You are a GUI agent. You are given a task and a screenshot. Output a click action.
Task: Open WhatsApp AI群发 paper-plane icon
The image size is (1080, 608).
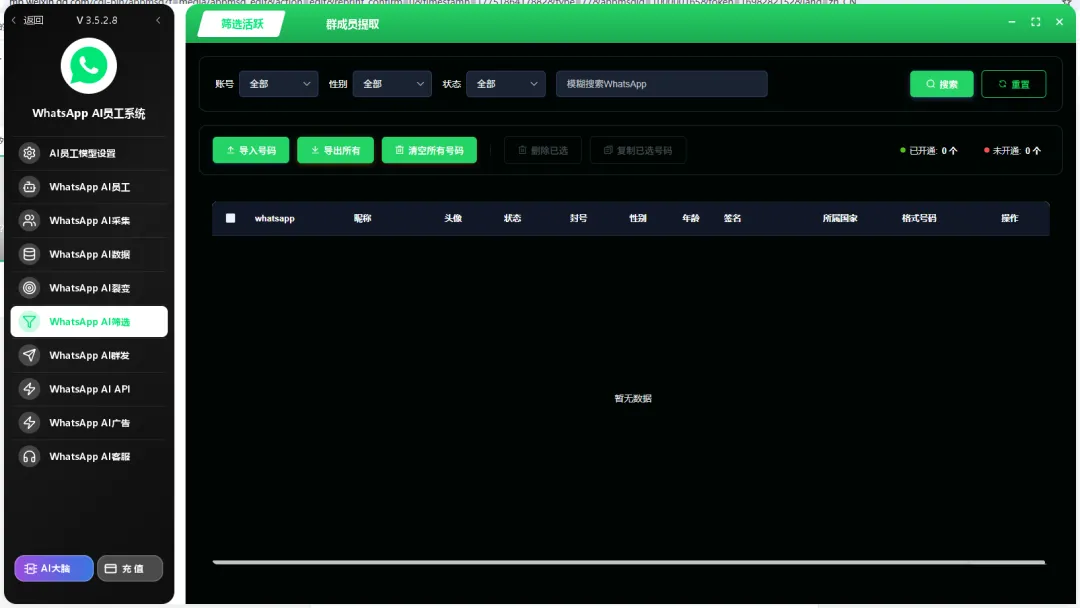click(29, 355)
